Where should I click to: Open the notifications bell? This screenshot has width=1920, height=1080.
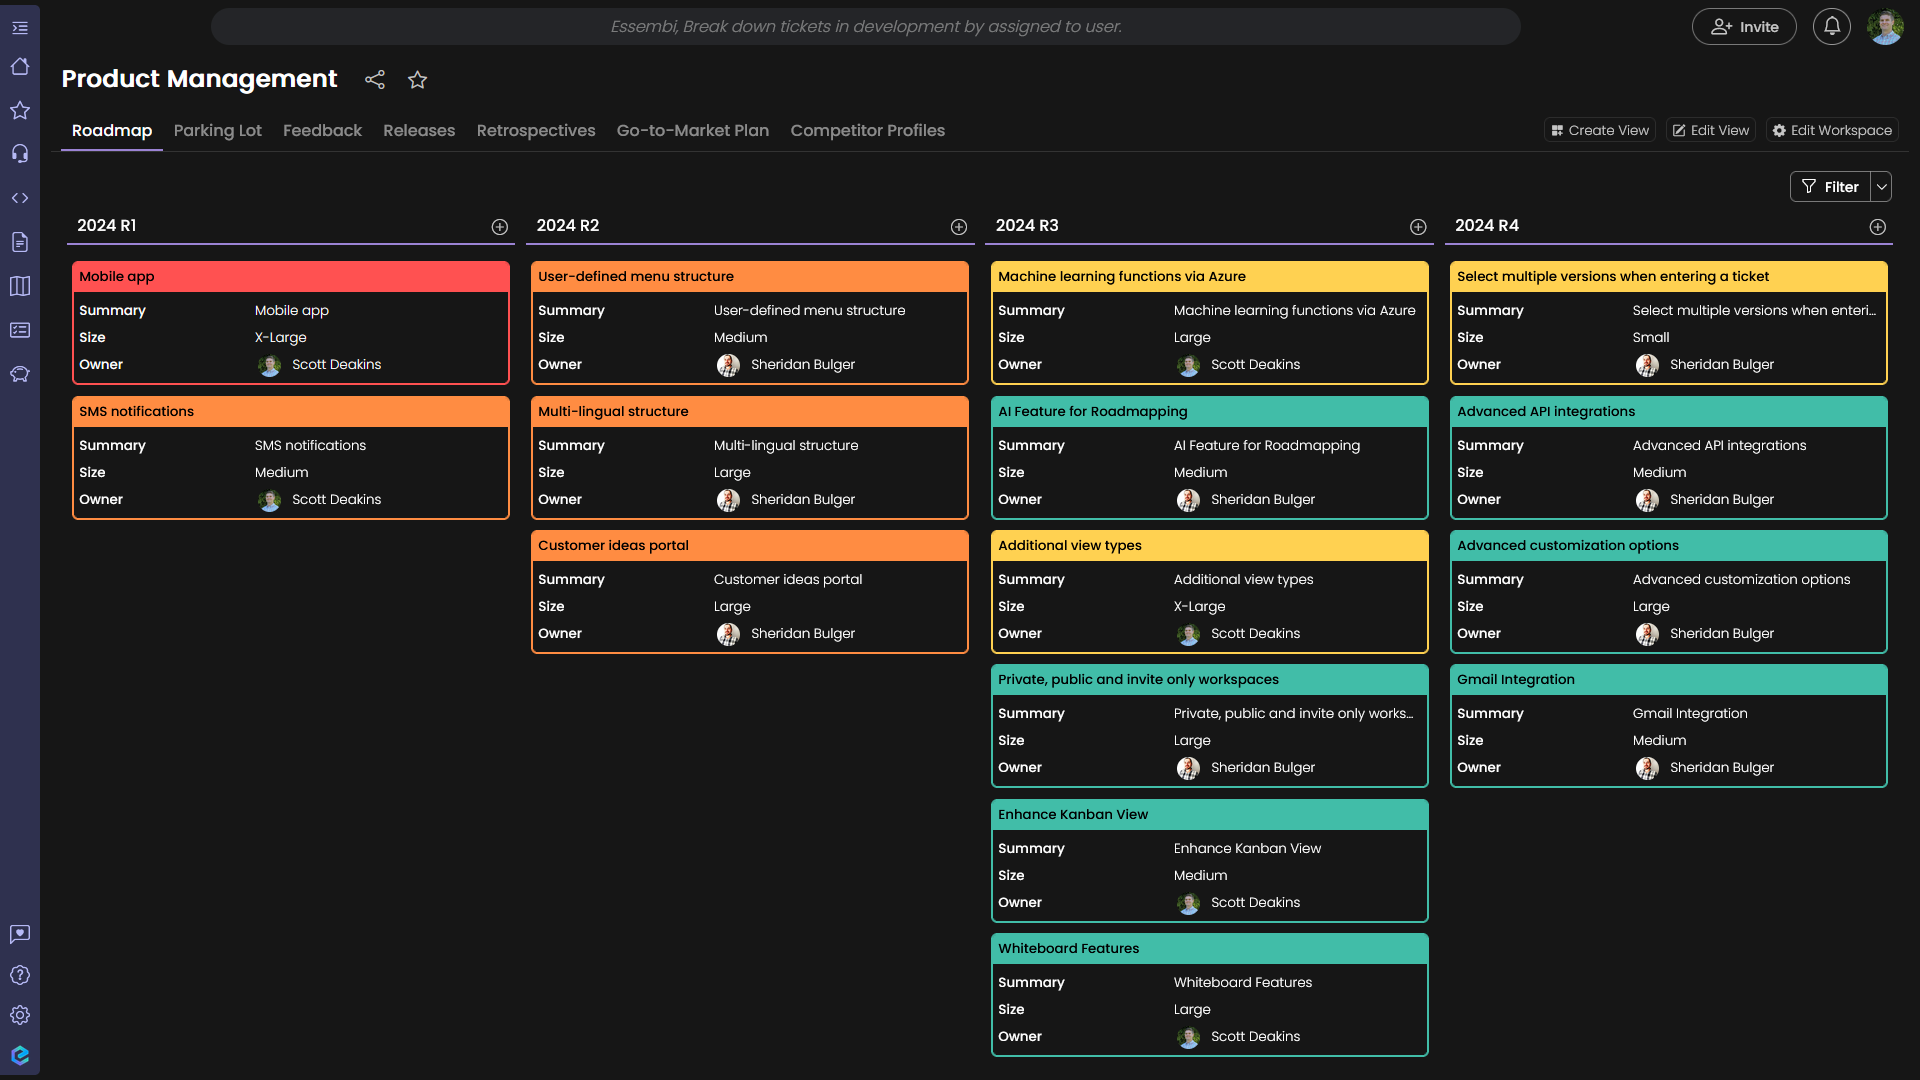1831,27
